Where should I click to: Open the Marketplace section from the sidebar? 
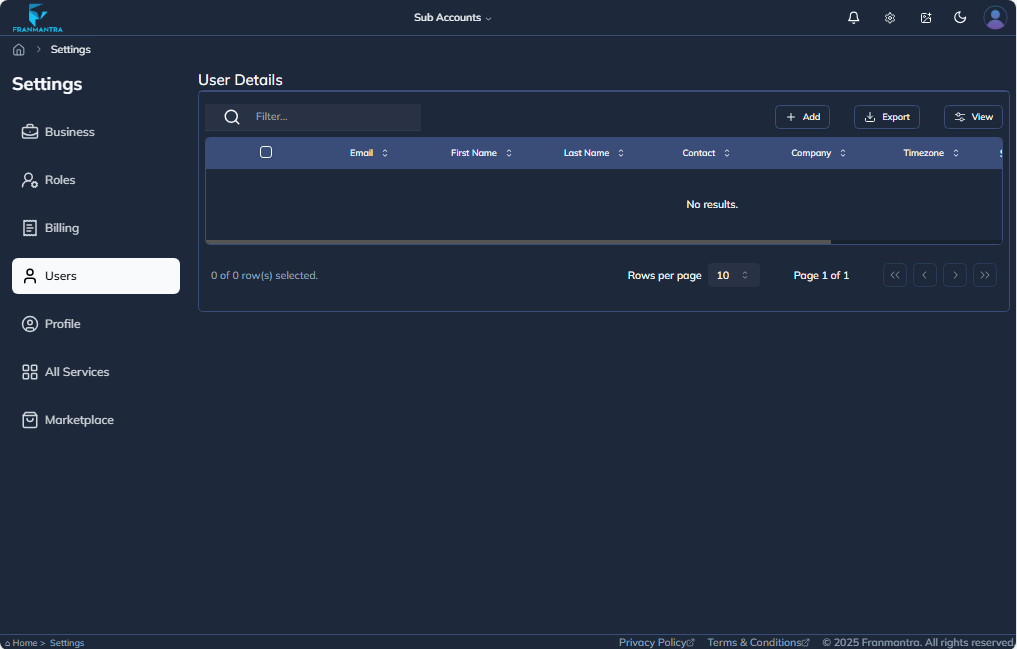tap(79, 419)
